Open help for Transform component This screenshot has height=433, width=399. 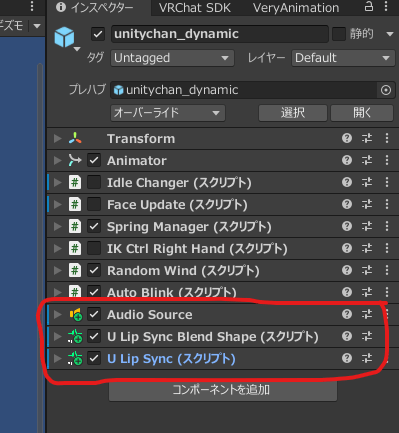(x=347, y=138)
